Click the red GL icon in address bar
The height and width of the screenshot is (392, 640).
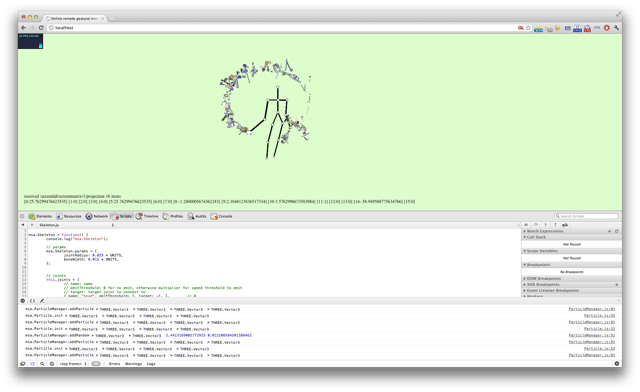click(x=521, y=28)
